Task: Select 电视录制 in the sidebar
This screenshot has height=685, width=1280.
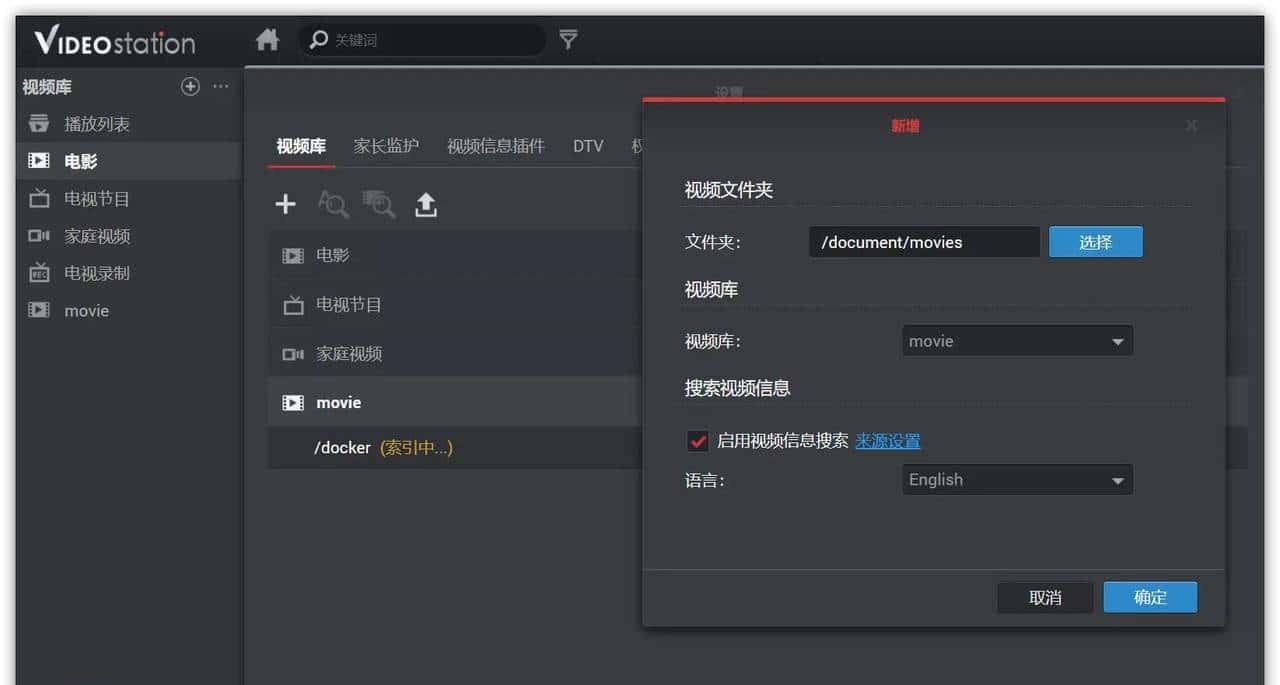Action: [95, 272]
